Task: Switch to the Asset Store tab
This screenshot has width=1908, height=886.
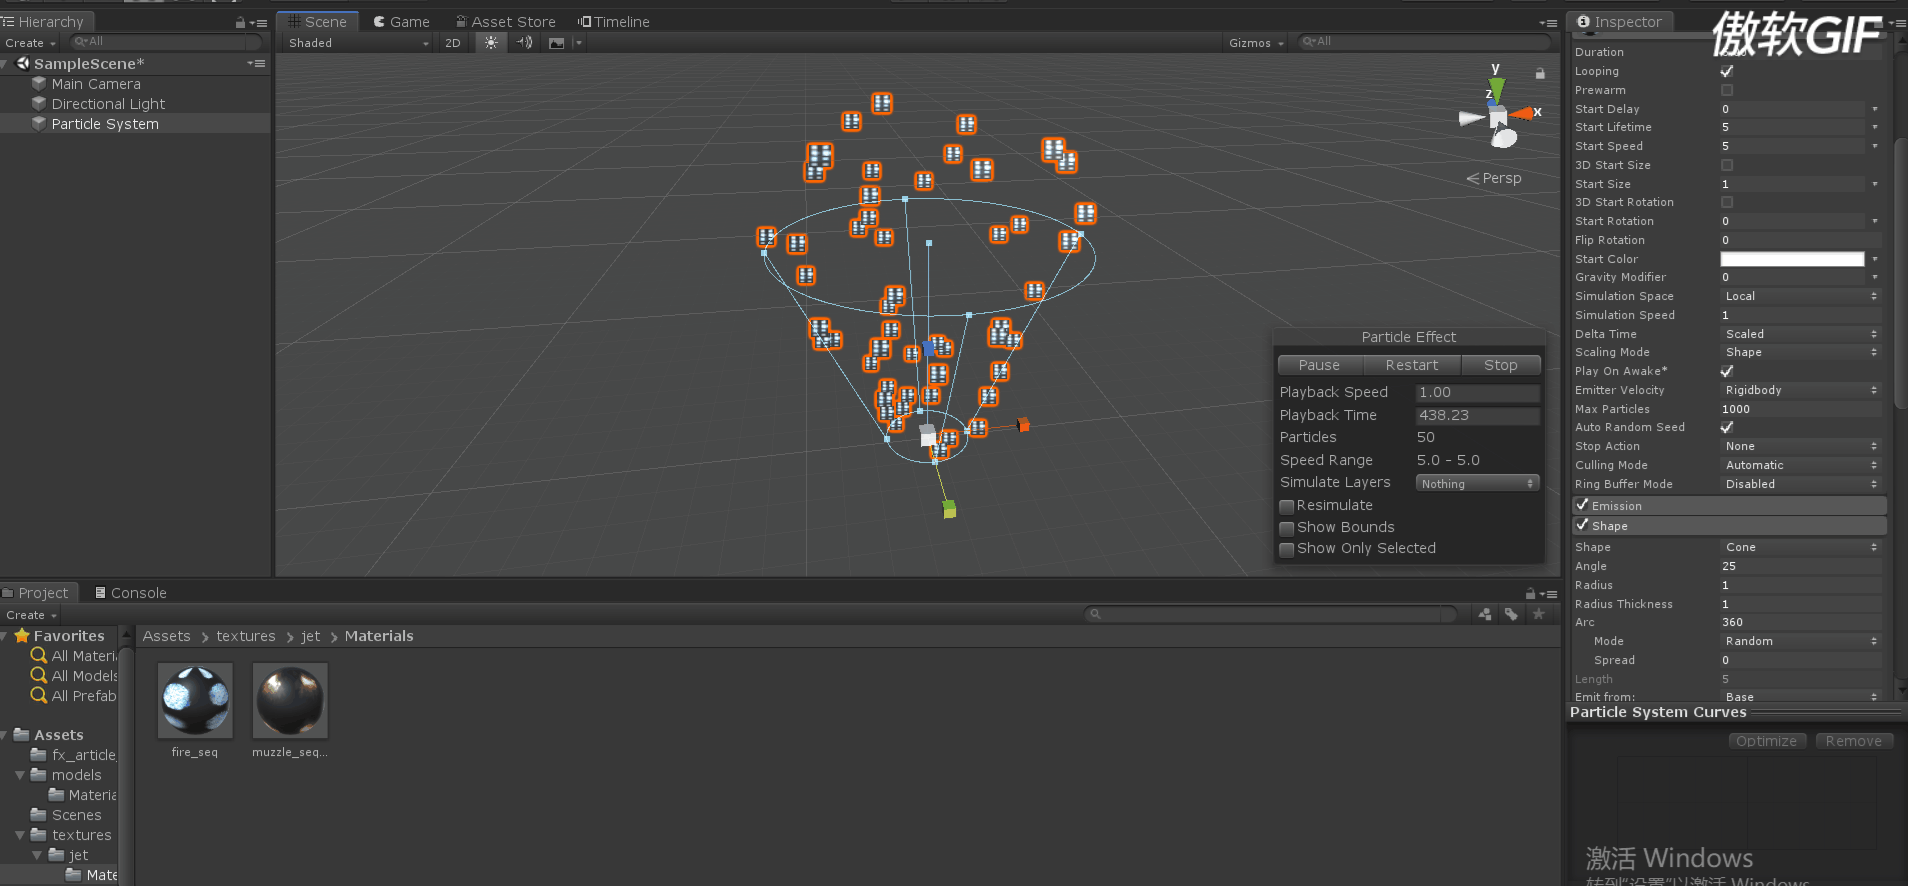Action: [505, 22]
